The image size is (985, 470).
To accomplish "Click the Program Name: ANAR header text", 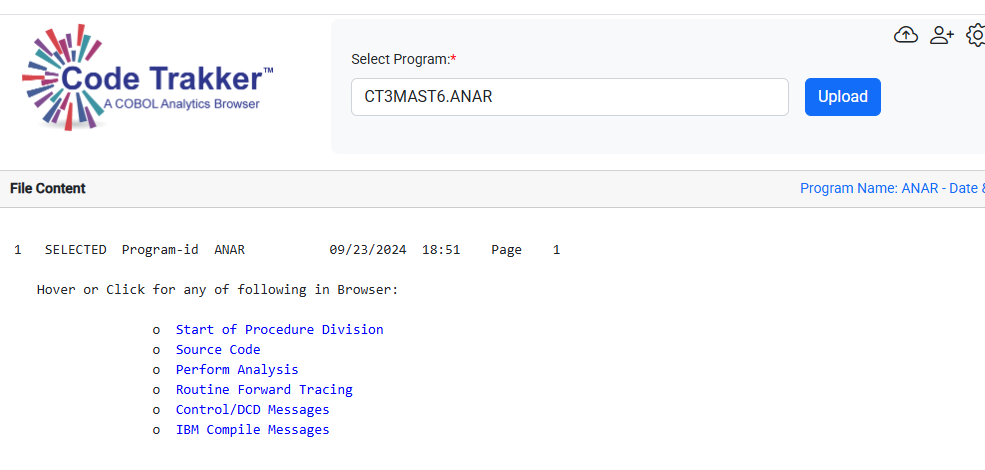I will [890, 188].
